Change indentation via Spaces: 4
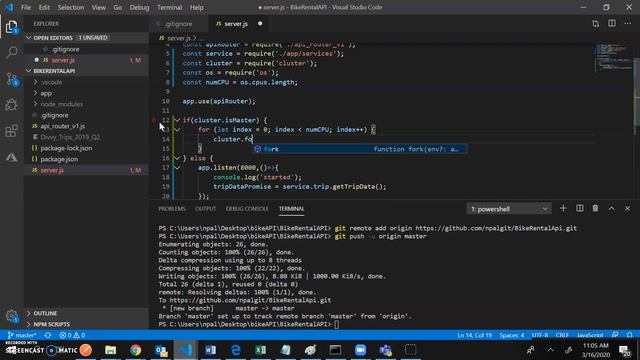Screen dimensions: 640x360 click(x=512, y=335)
